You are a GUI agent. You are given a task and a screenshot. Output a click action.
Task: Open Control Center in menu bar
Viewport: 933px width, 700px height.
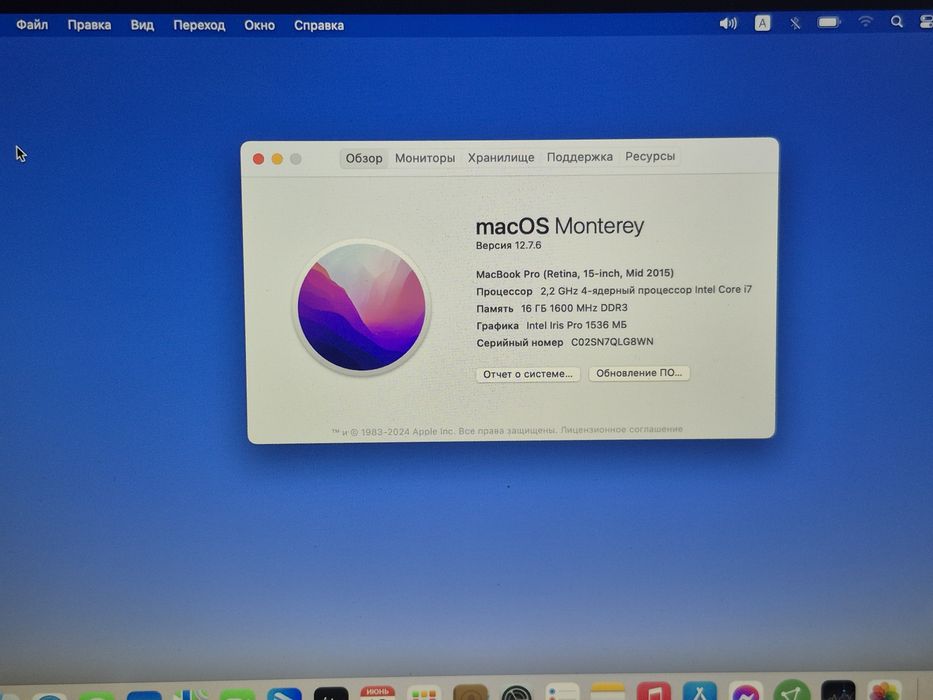pos(926,22)
